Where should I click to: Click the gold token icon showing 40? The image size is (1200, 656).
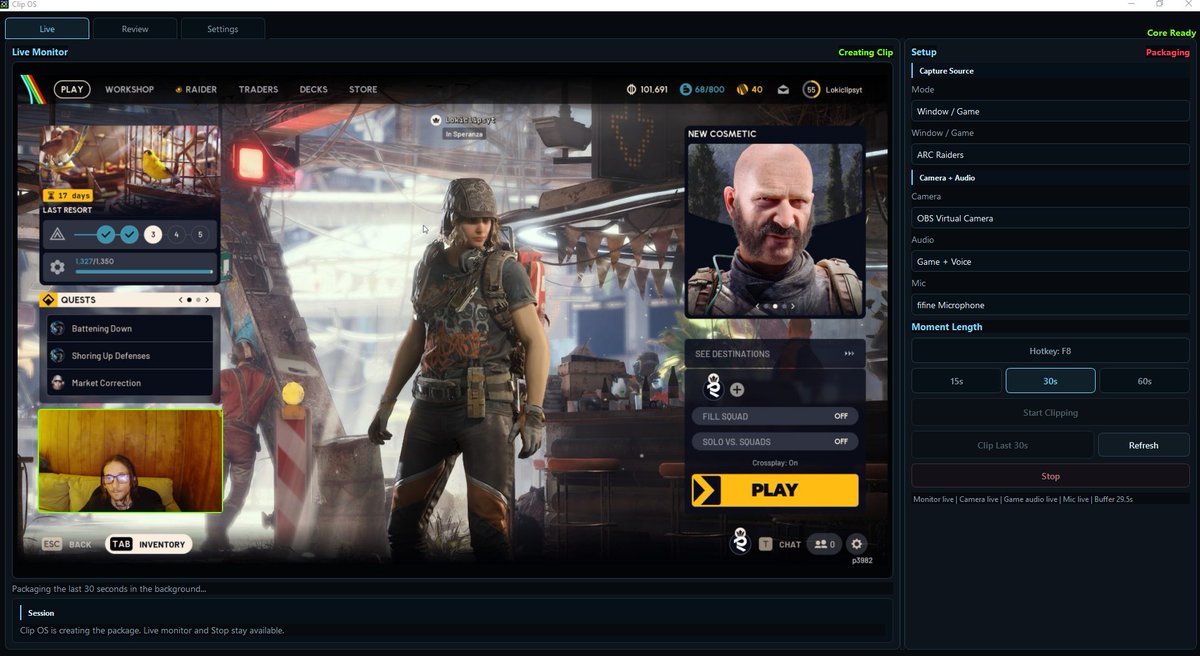coord(741,89)
